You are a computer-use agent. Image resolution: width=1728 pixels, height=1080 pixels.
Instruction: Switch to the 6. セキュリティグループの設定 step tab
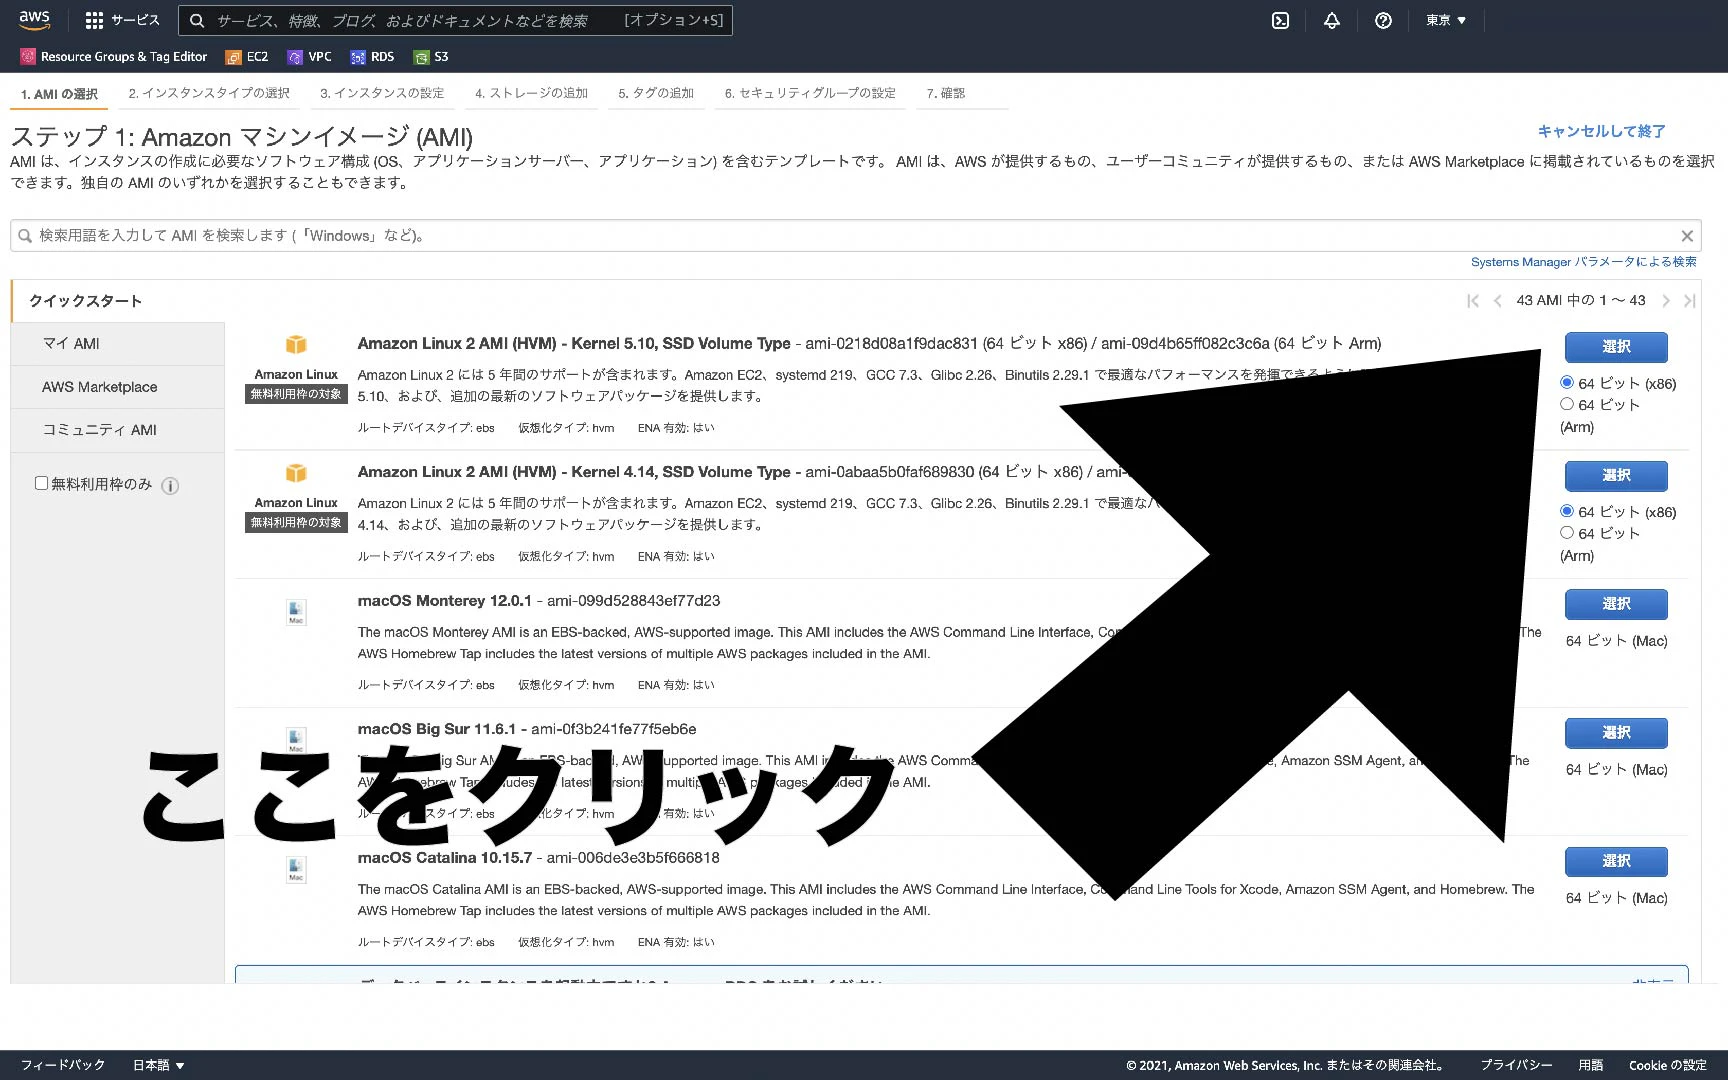coord(810,93)
